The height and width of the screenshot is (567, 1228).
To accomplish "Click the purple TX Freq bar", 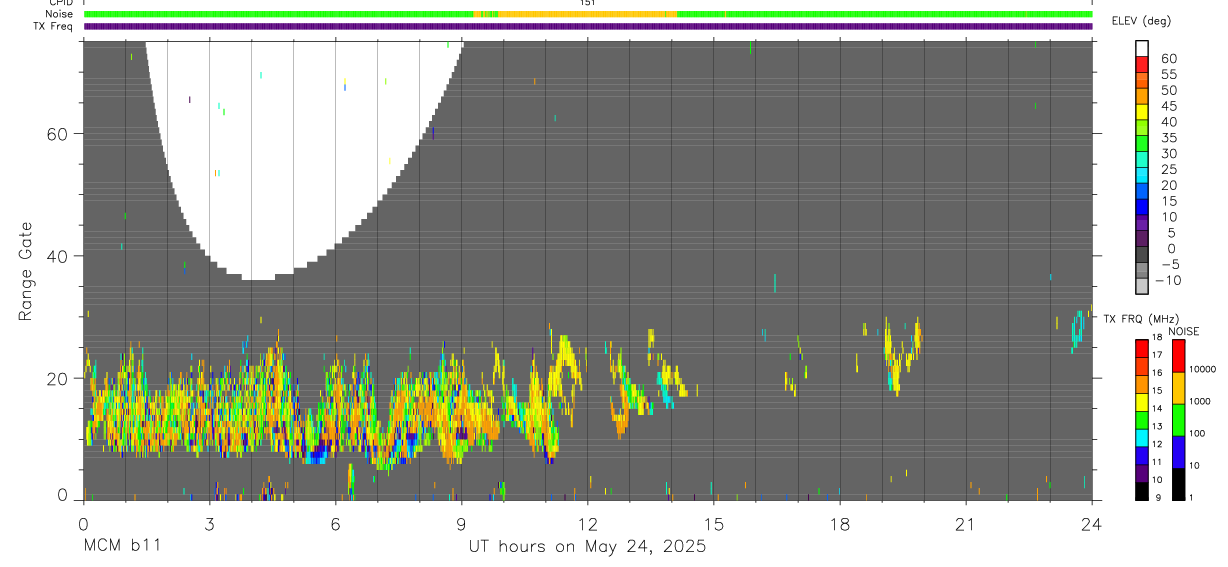I will (588, 26).
